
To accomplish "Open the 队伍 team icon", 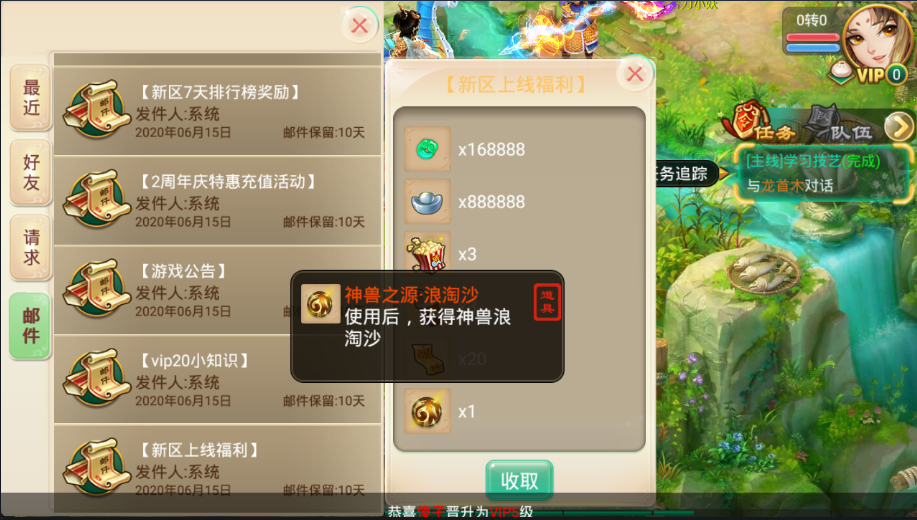I will [x=838, y=125].
